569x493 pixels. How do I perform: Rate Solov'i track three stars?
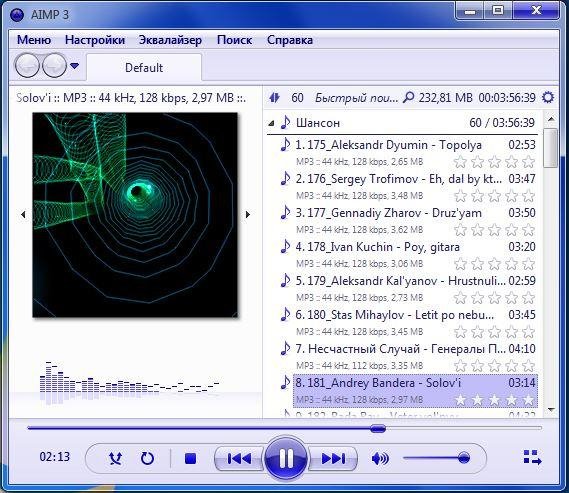click(495, 400)
